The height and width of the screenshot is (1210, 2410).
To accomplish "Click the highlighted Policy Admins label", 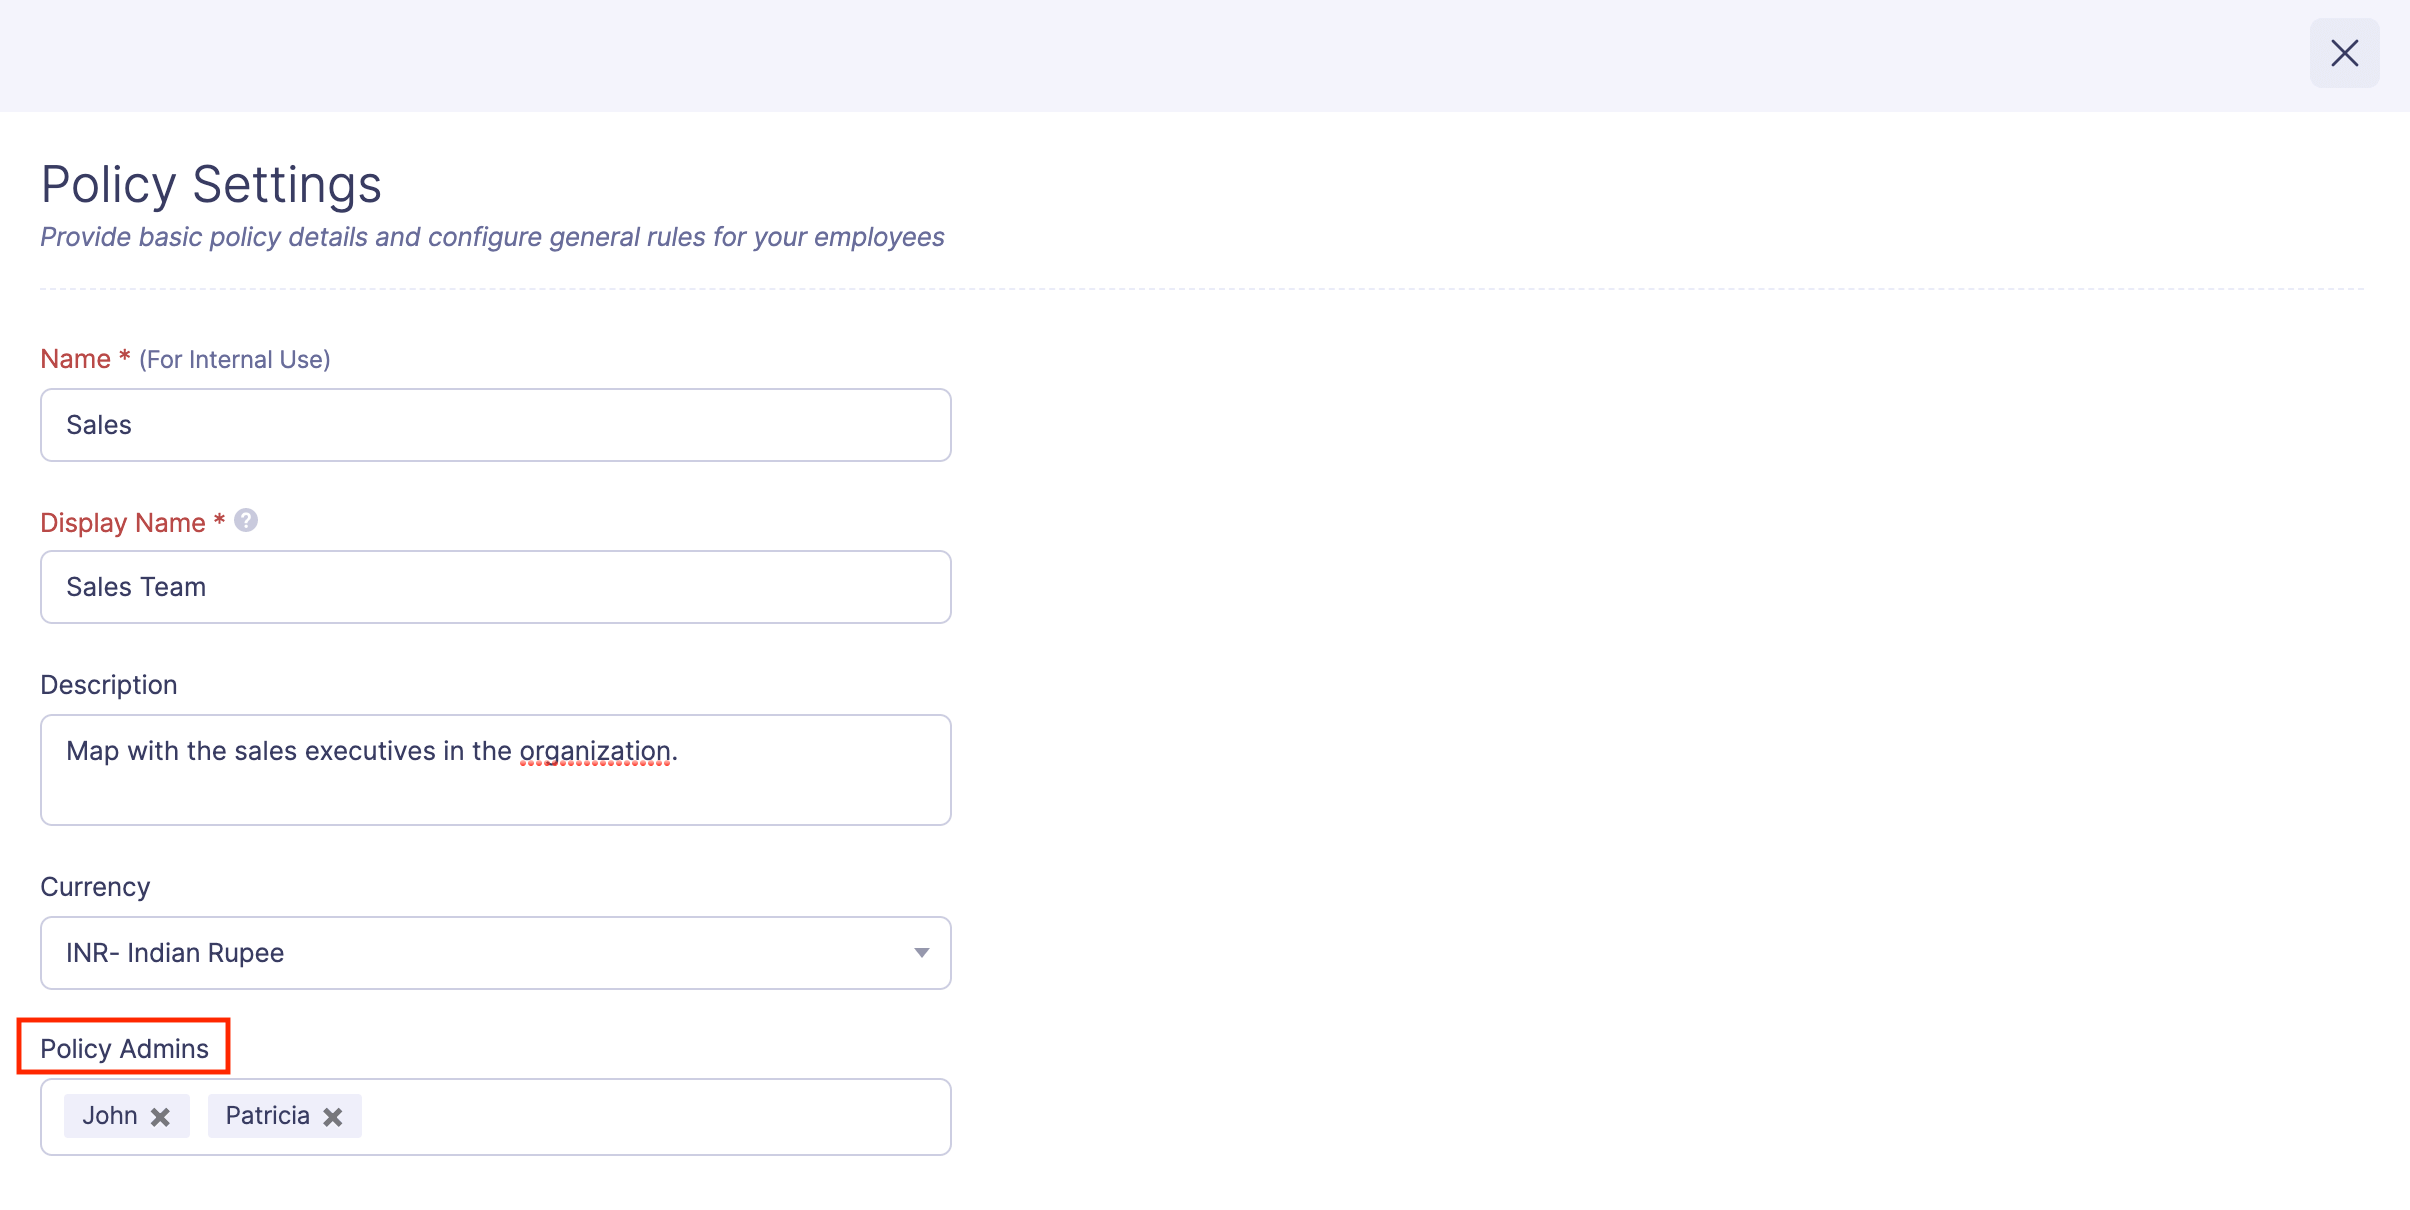I will pyautogui.click(x=123, y=1047).
